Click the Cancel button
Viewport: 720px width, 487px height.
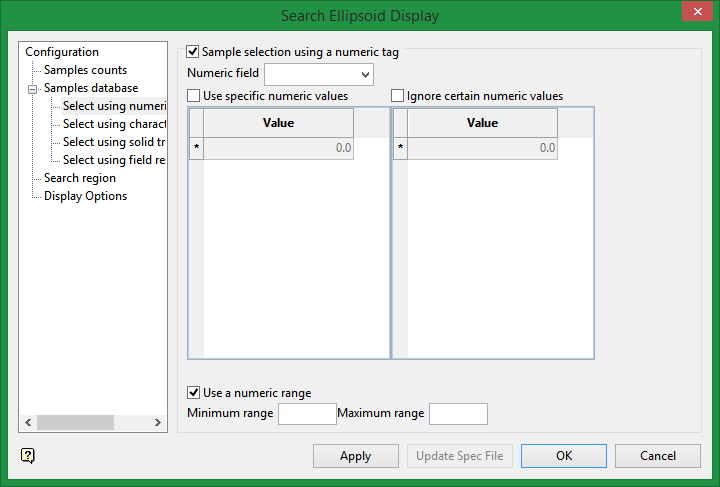point(657,456)
